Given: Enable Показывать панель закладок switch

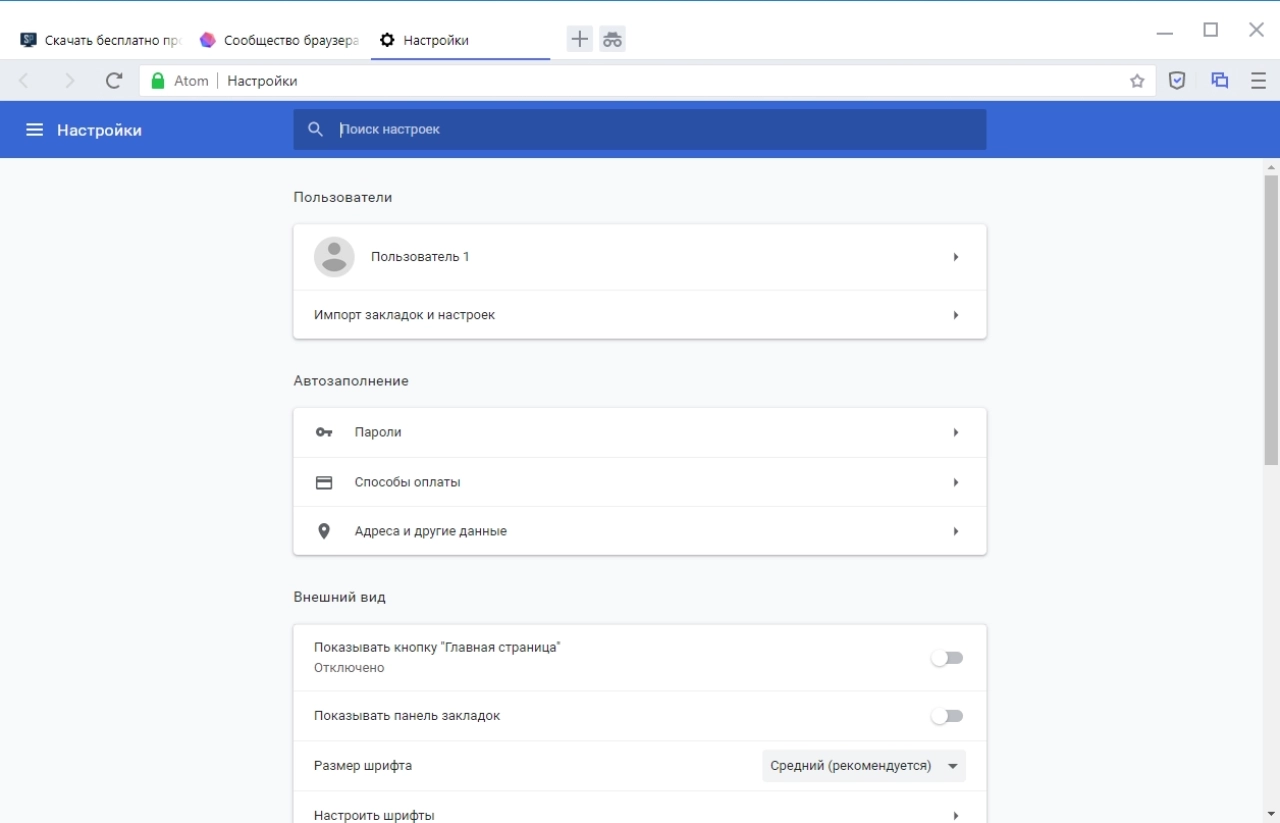Looking at the screenshot, I should pos(946,716).
